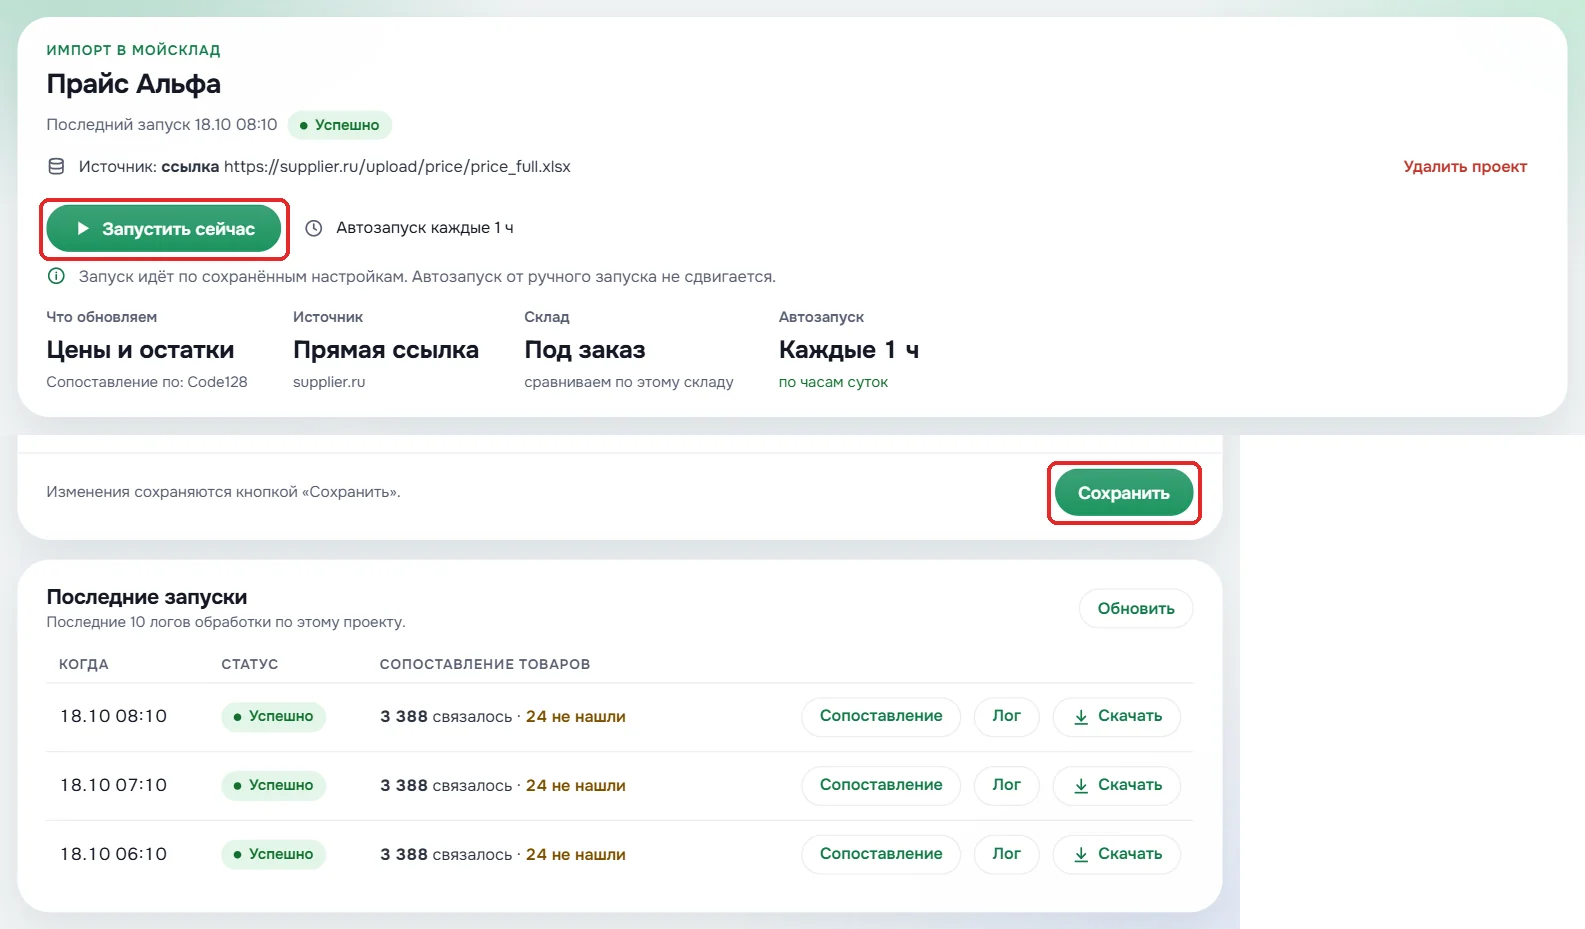Click Успешно status in 18.10 07:10 row
The height and width of the screenshot is (929, 1585).
[273, 786]
